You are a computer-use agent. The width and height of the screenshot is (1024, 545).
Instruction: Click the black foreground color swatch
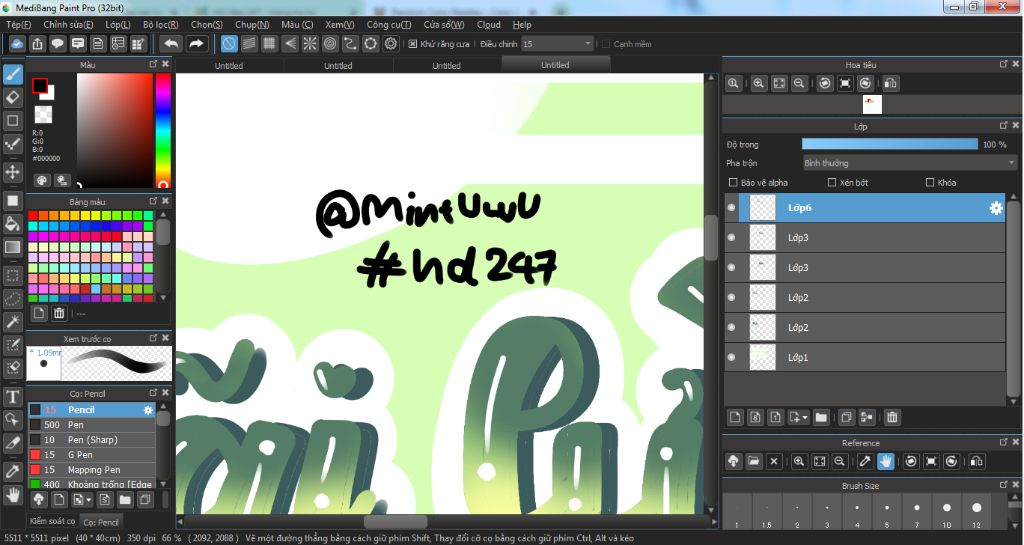click(40, 86)
